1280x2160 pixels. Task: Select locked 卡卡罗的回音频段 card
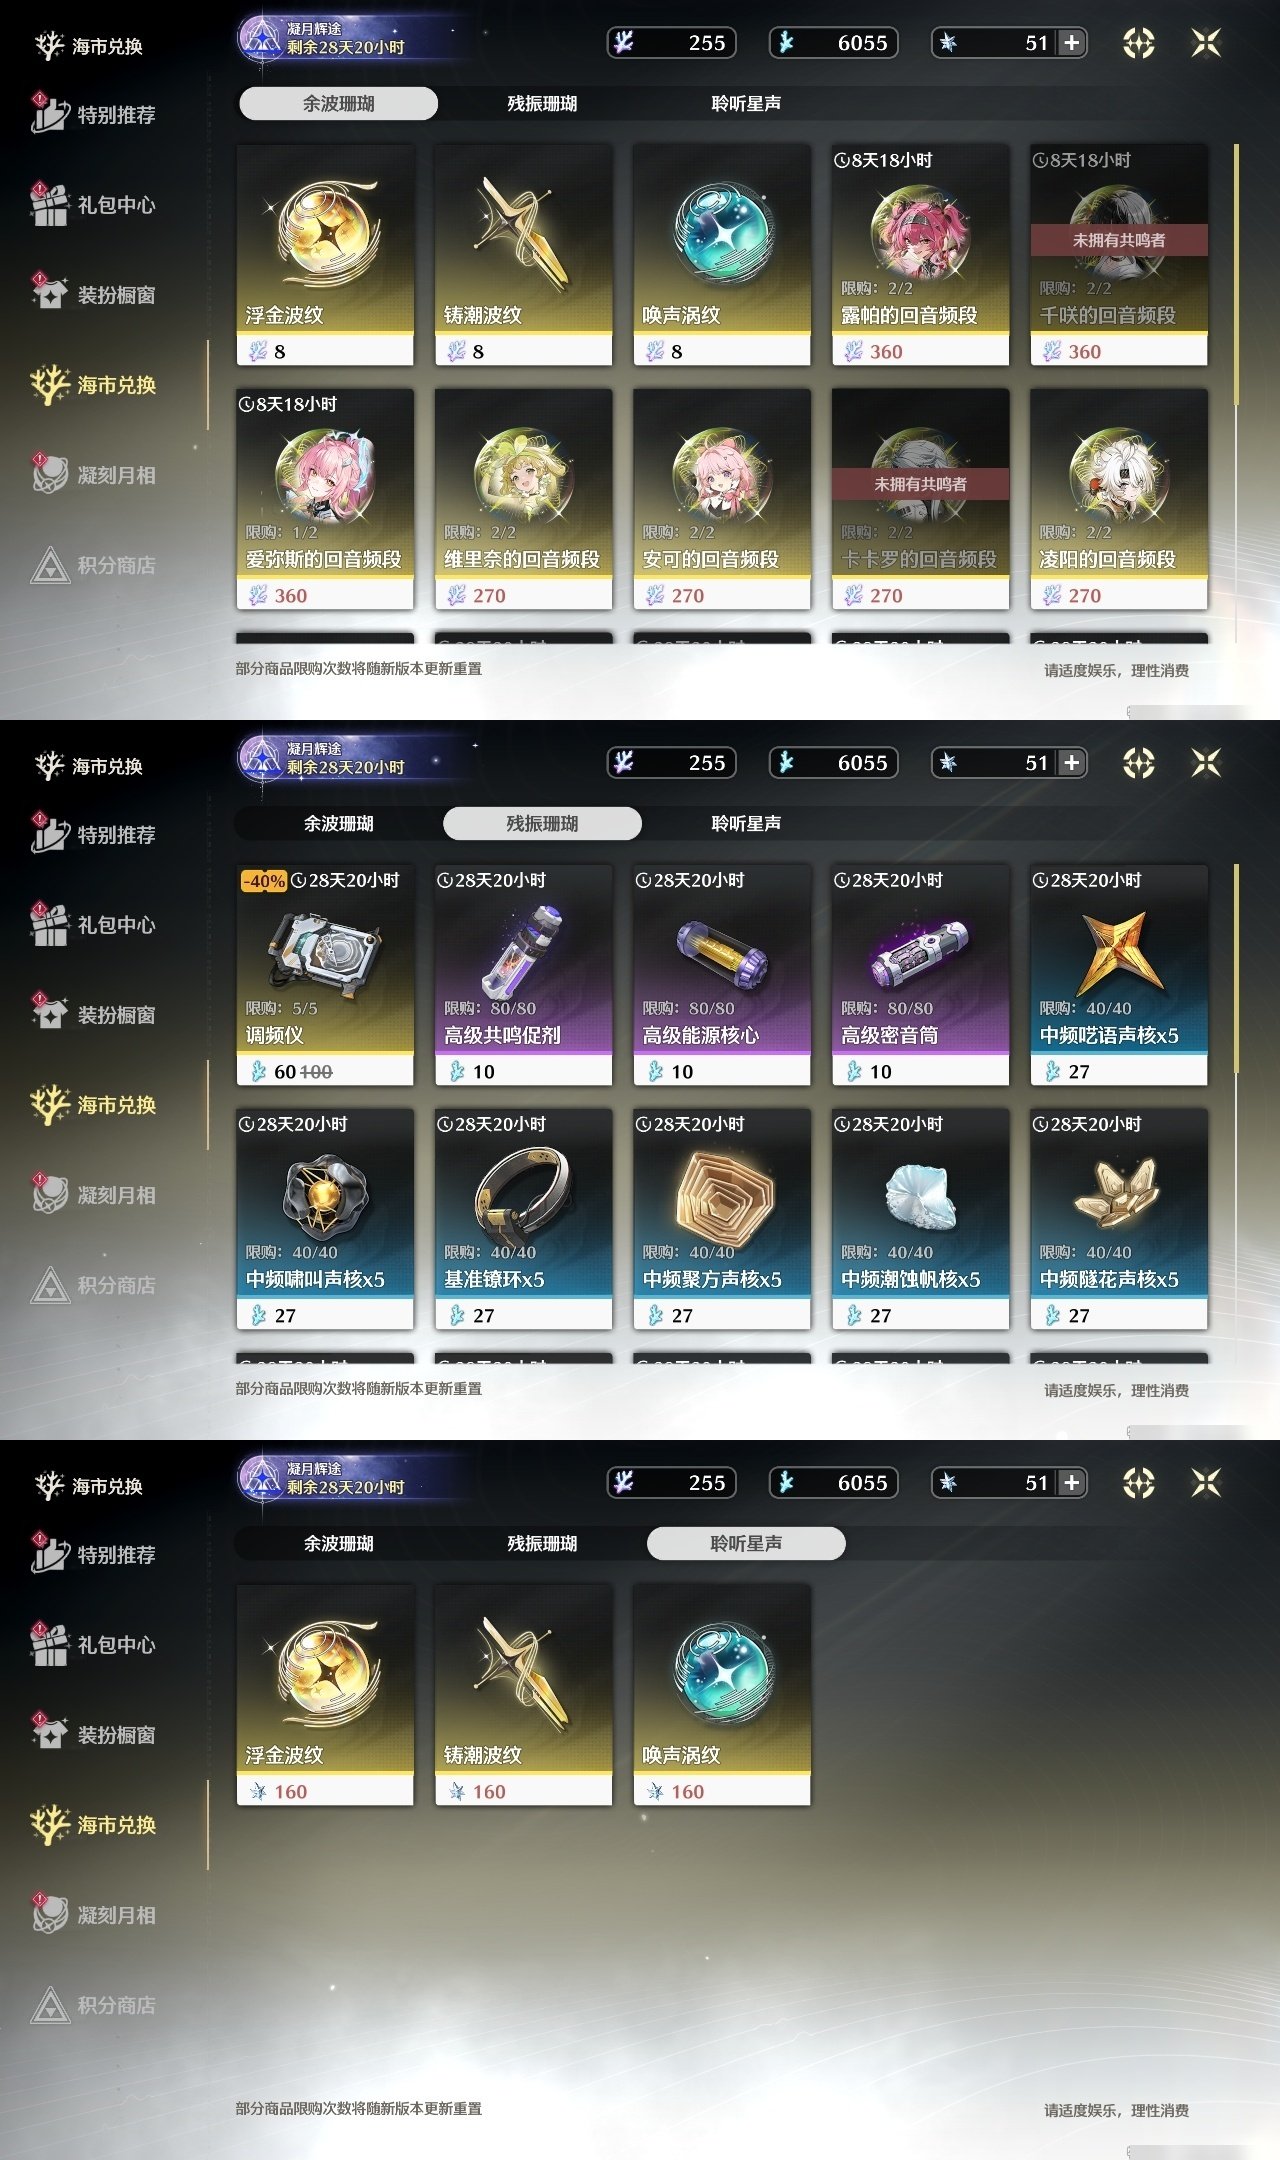point(920,499)
